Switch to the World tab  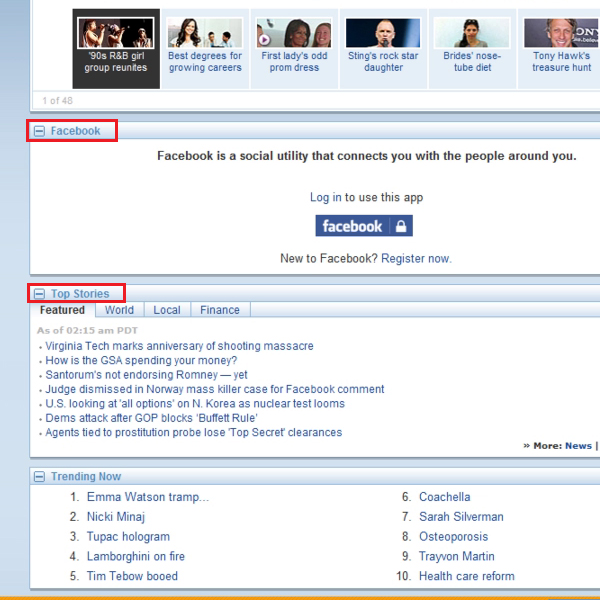pos(119,310)
